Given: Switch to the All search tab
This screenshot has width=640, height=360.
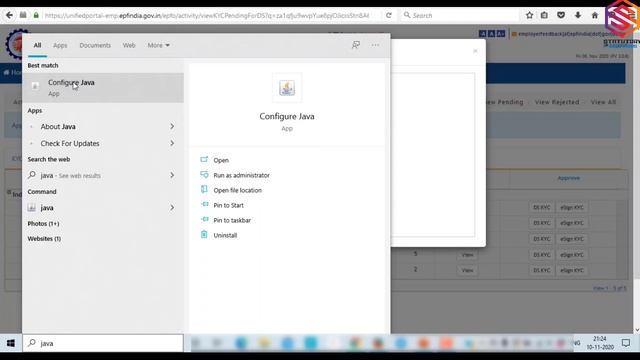Looking at the screenshot, I should tap(37, 45).
